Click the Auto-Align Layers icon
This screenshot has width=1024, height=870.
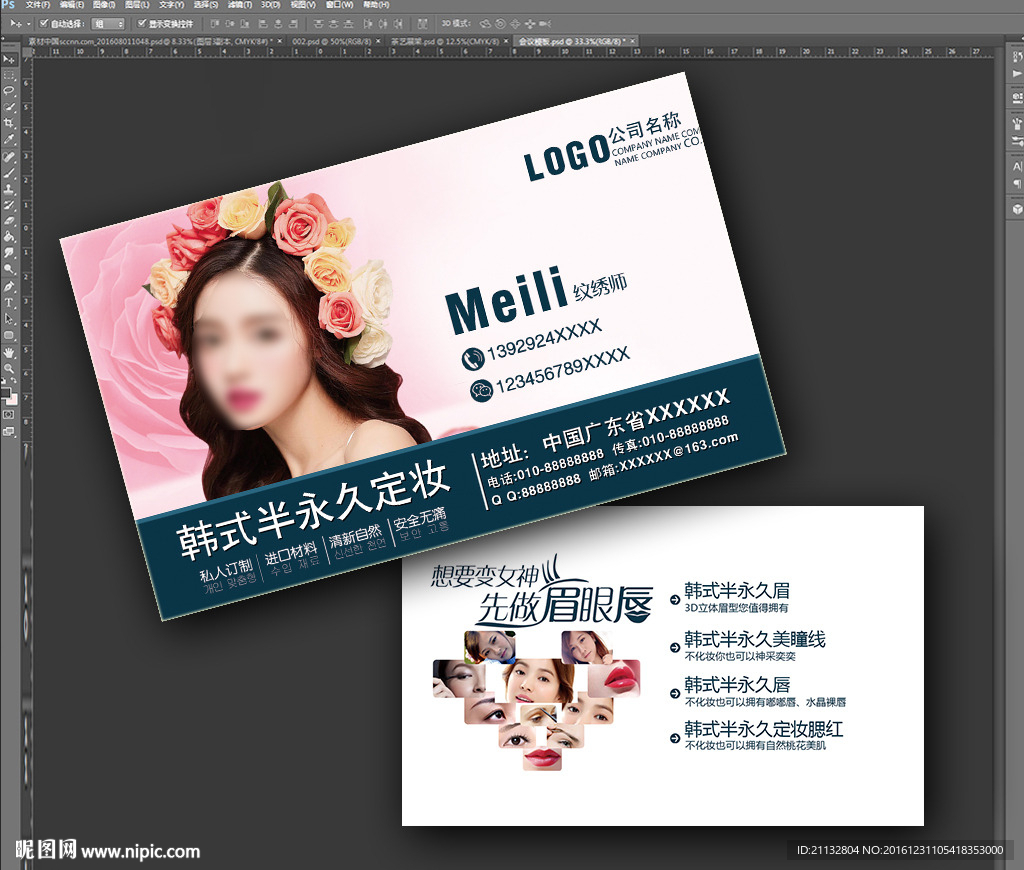(423, 24)
